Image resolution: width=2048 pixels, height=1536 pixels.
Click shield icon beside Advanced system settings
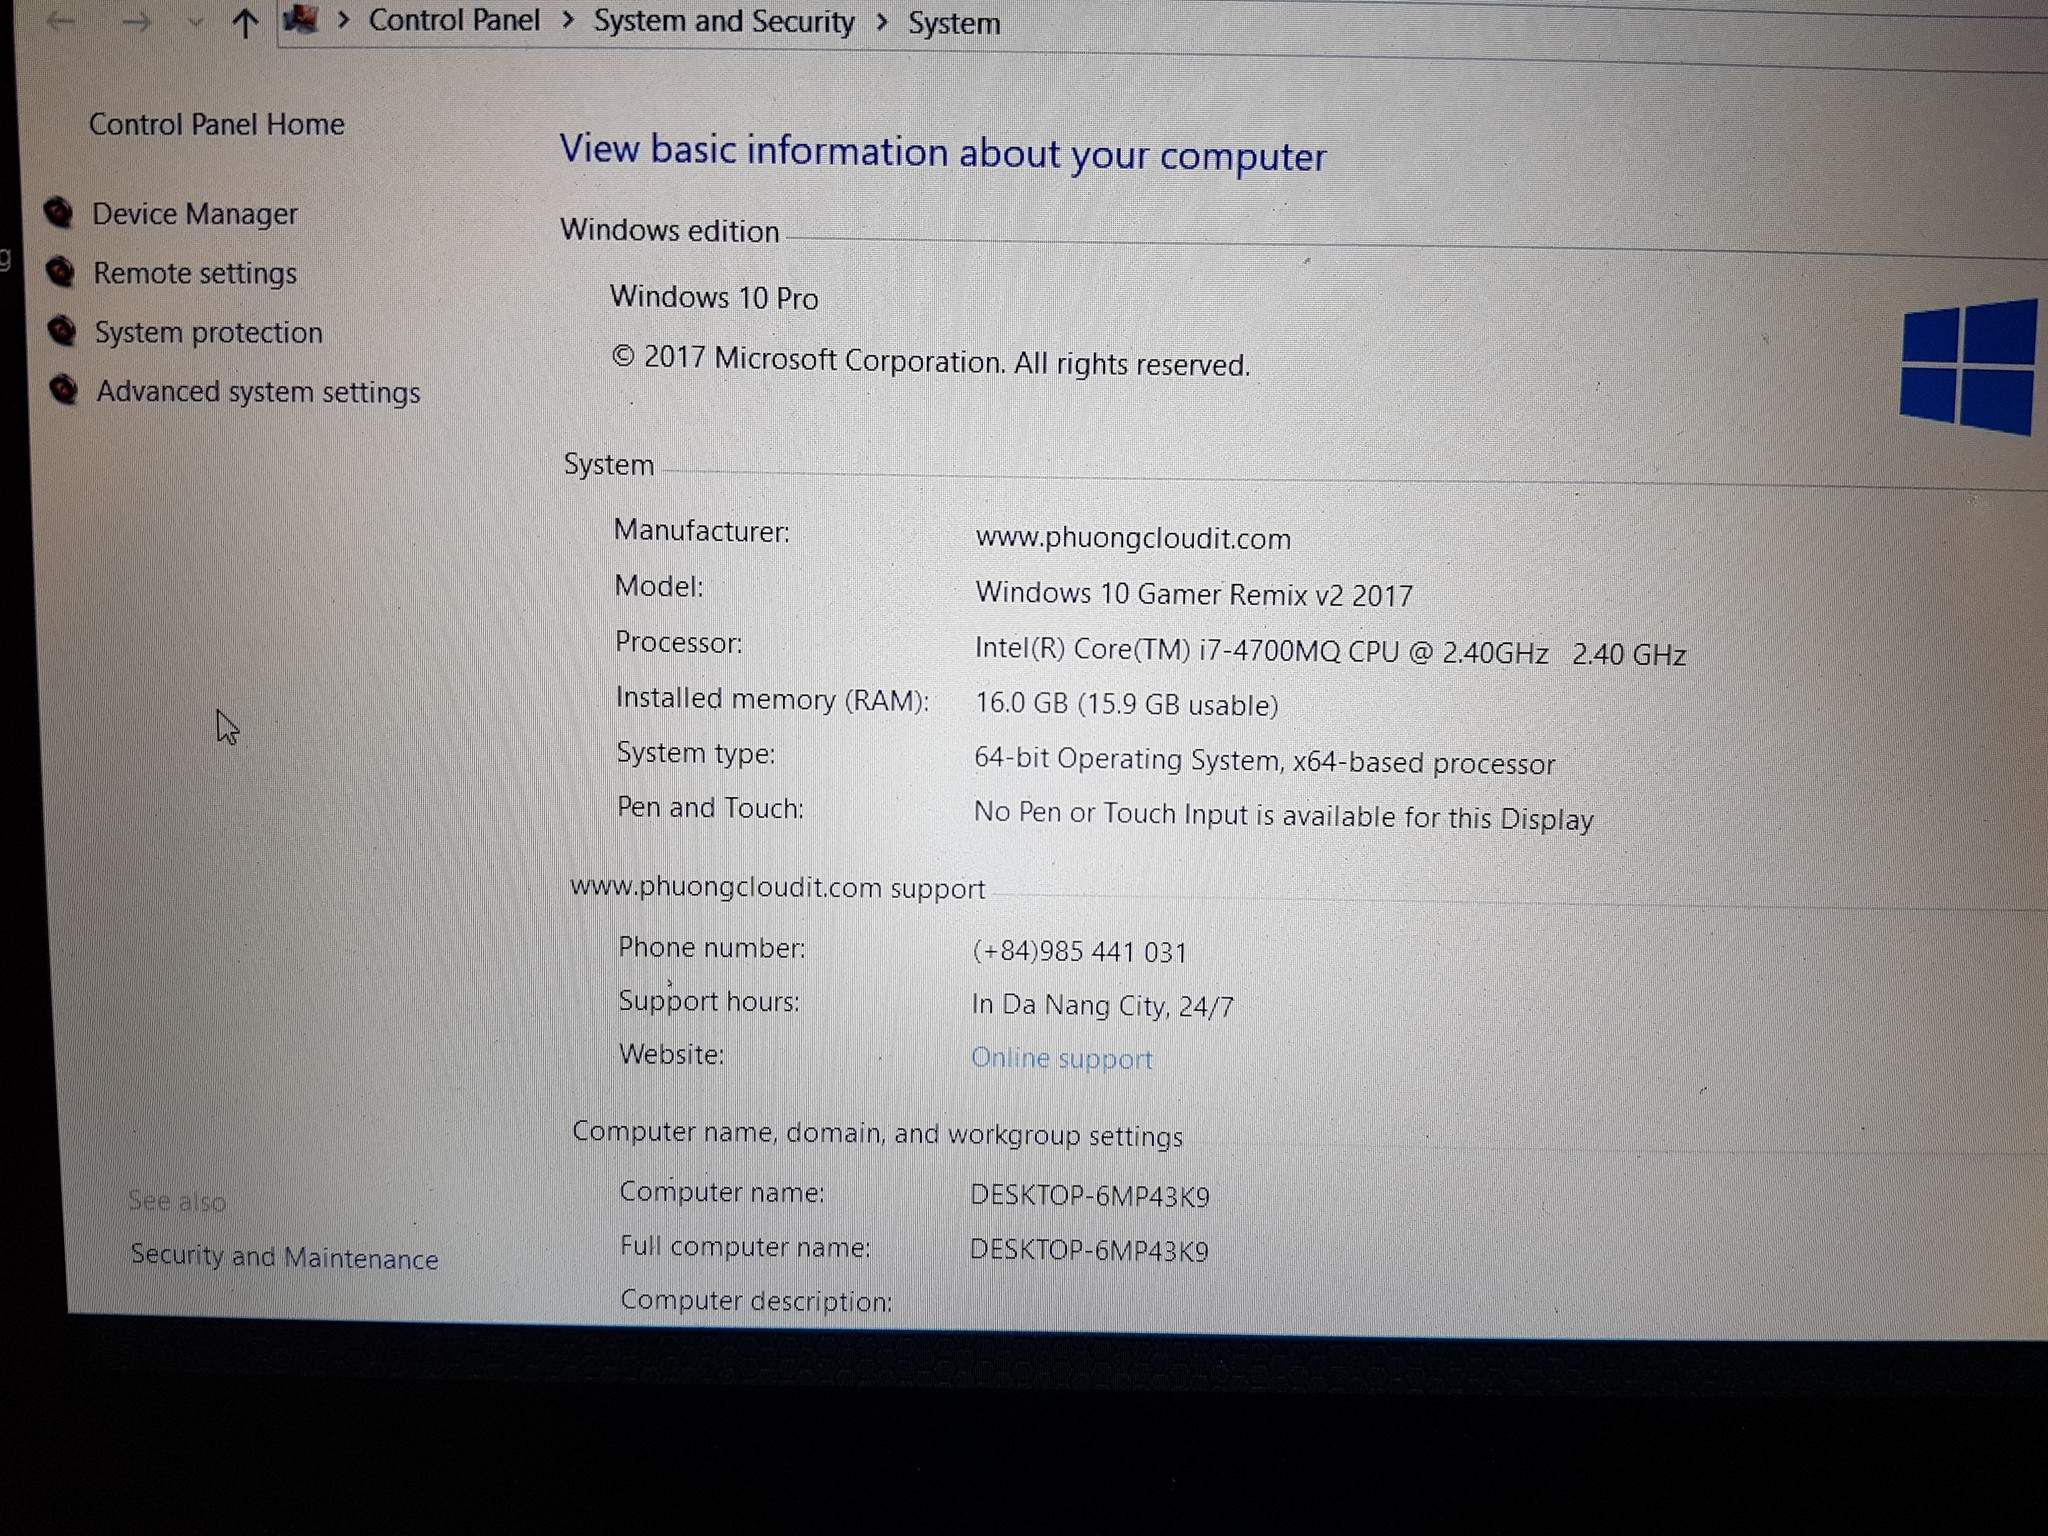(64, 389)
